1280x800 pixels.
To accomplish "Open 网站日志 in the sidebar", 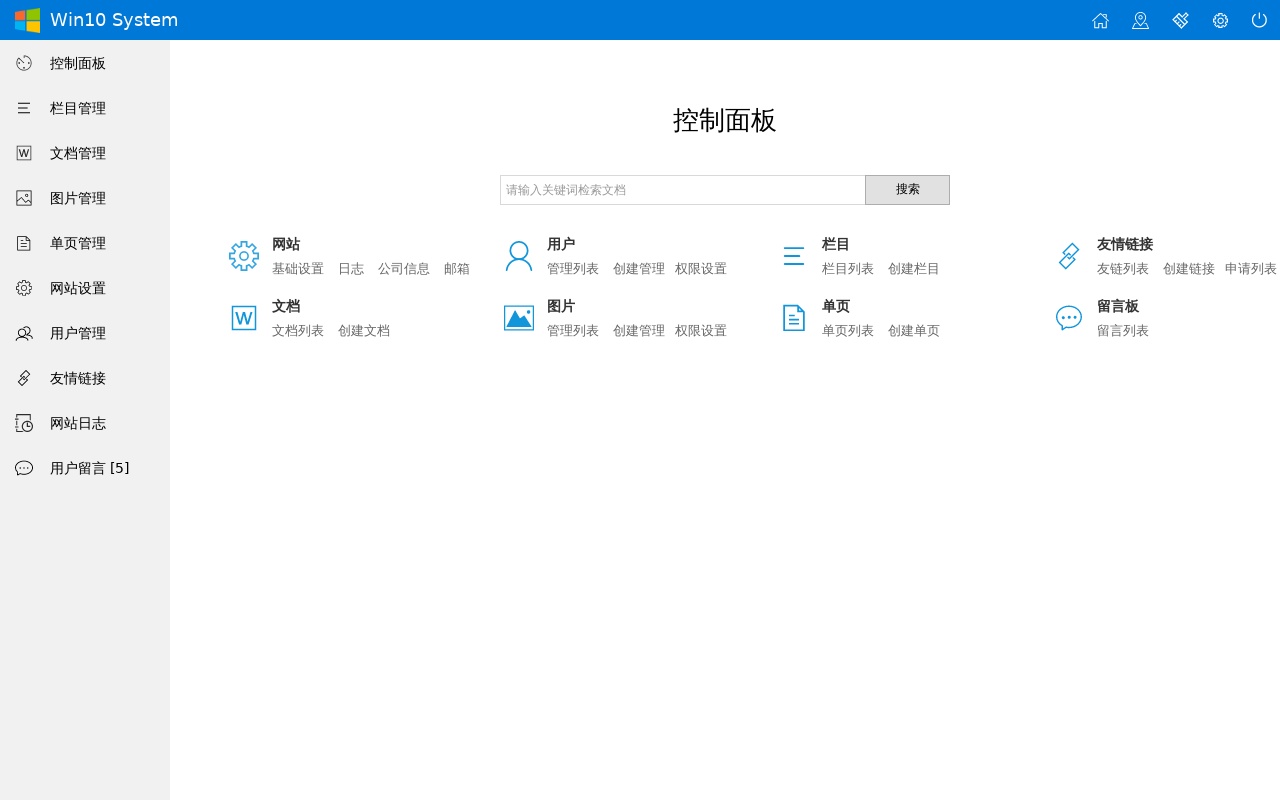I will coord(78,423).
